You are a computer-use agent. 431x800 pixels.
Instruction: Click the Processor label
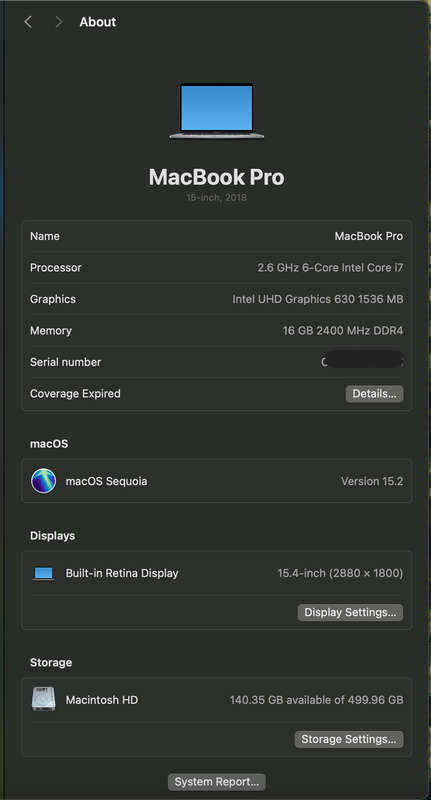coord(56,267)
